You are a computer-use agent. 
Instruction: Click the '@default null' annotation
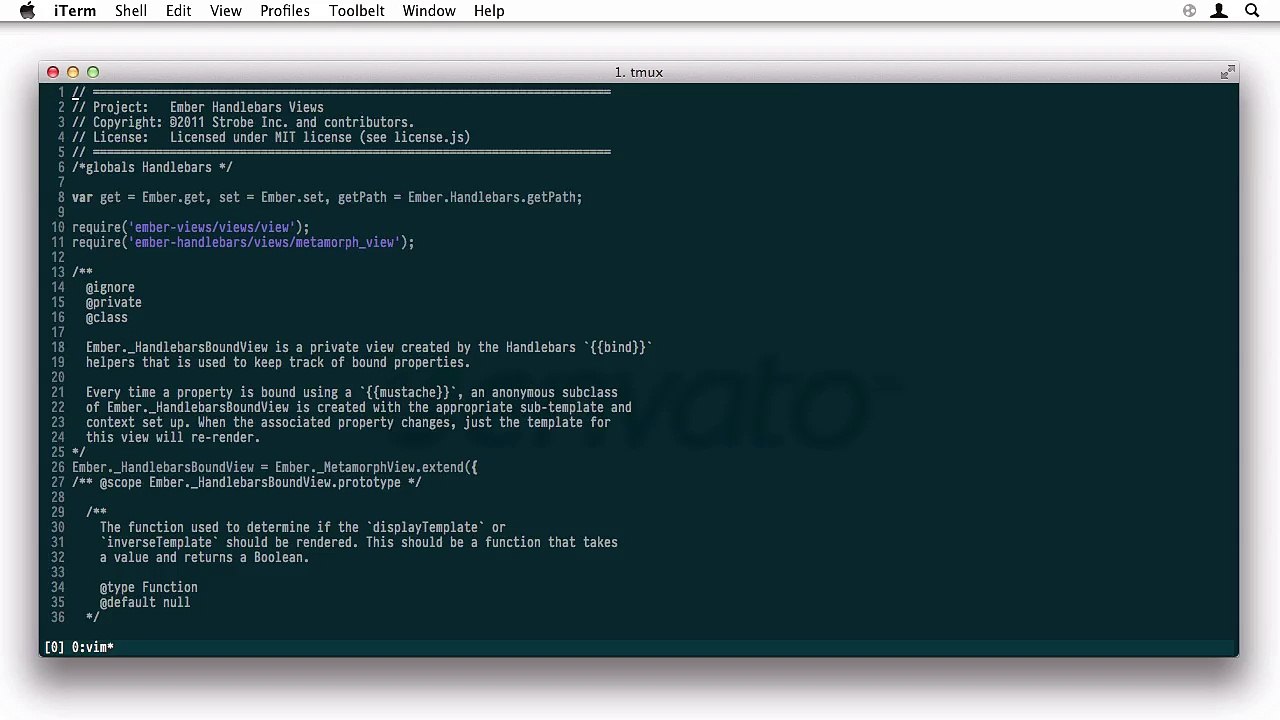pyautogui.click(x=145, y=602)
